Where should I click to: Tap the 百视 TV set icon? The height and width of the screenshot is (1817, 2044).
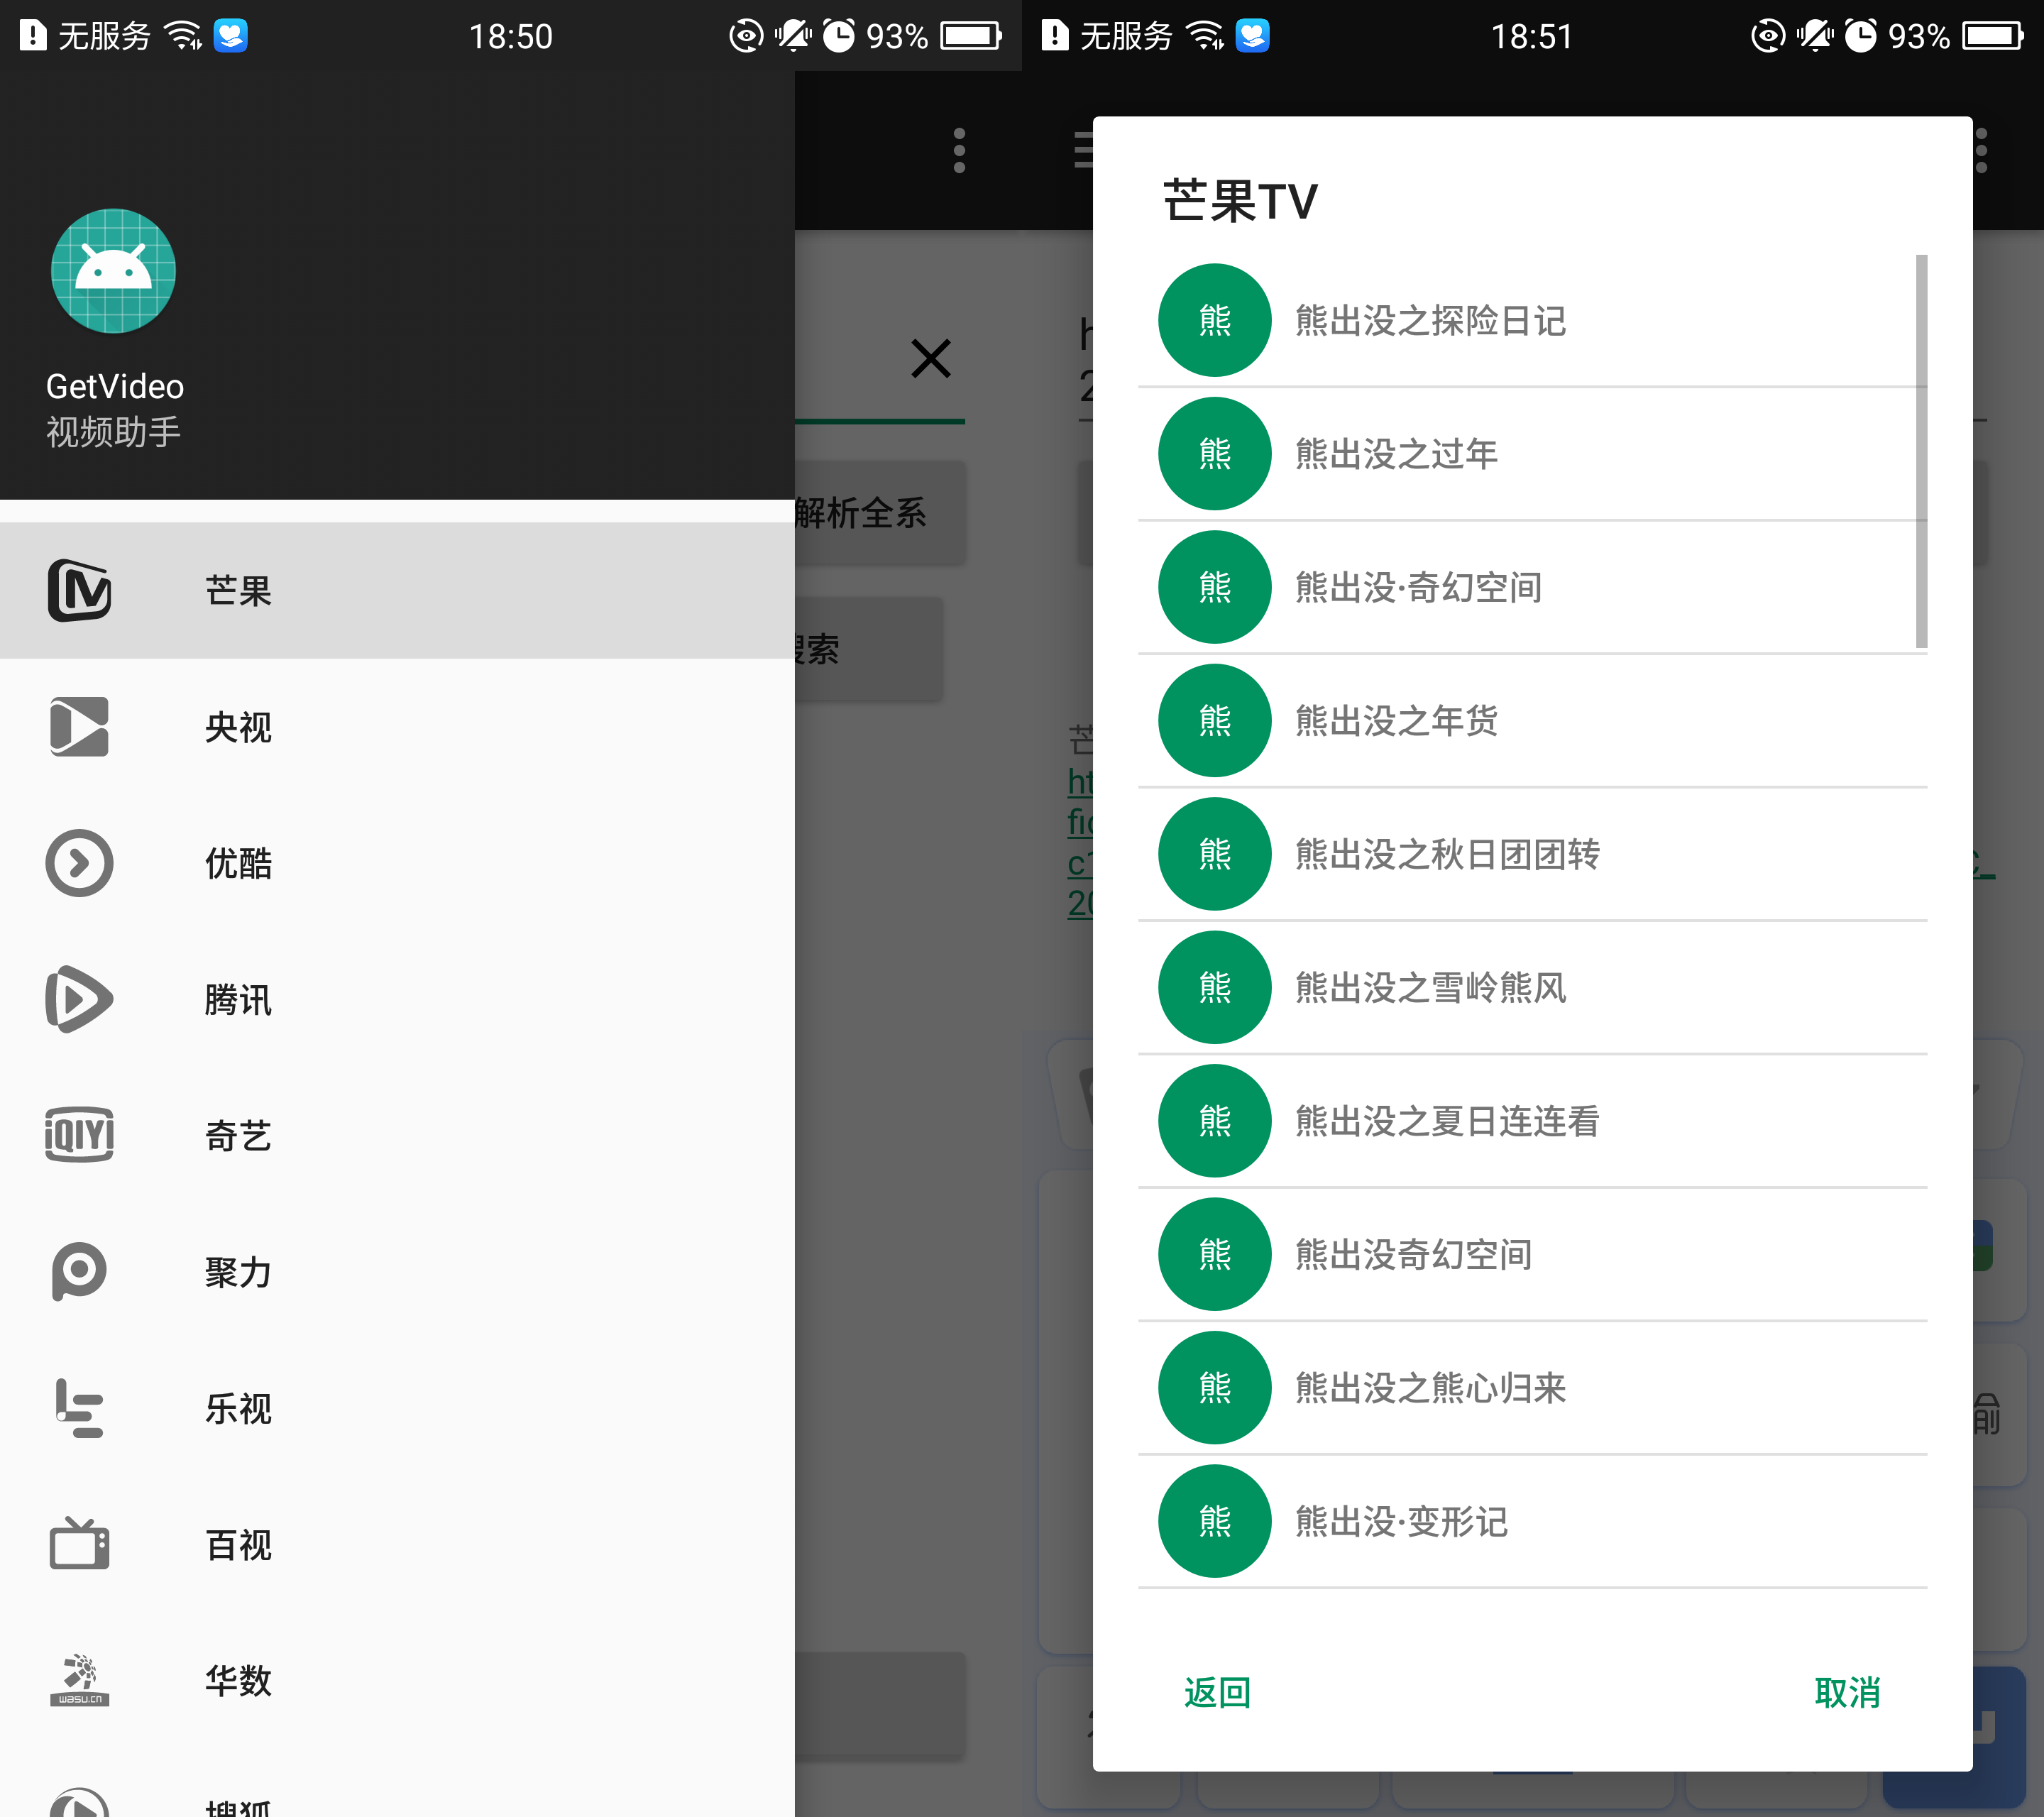79,1544
